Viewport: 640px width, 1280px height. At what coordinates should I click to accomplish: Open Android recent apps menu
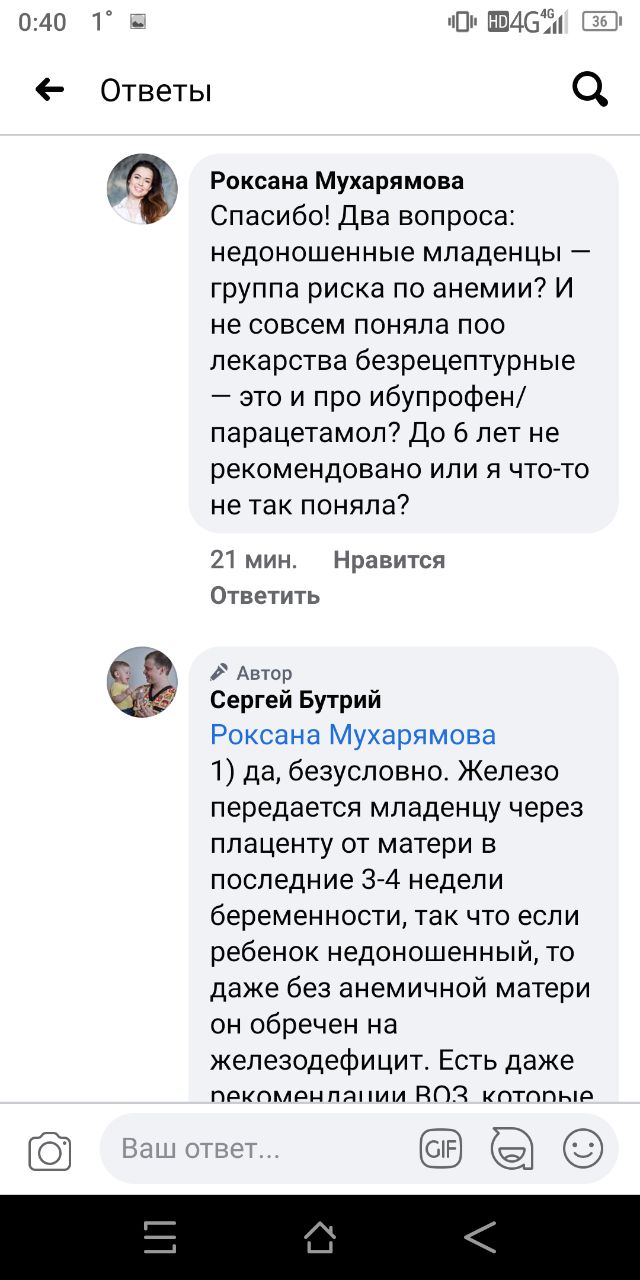click(x=160, y=1238)
